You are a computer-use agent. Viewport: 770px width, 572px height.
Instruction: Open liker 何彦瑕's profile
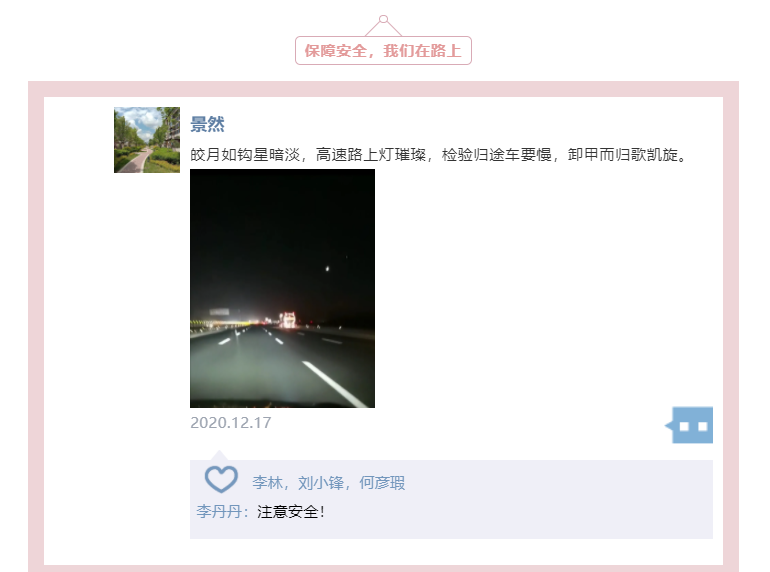coord(382,483)
